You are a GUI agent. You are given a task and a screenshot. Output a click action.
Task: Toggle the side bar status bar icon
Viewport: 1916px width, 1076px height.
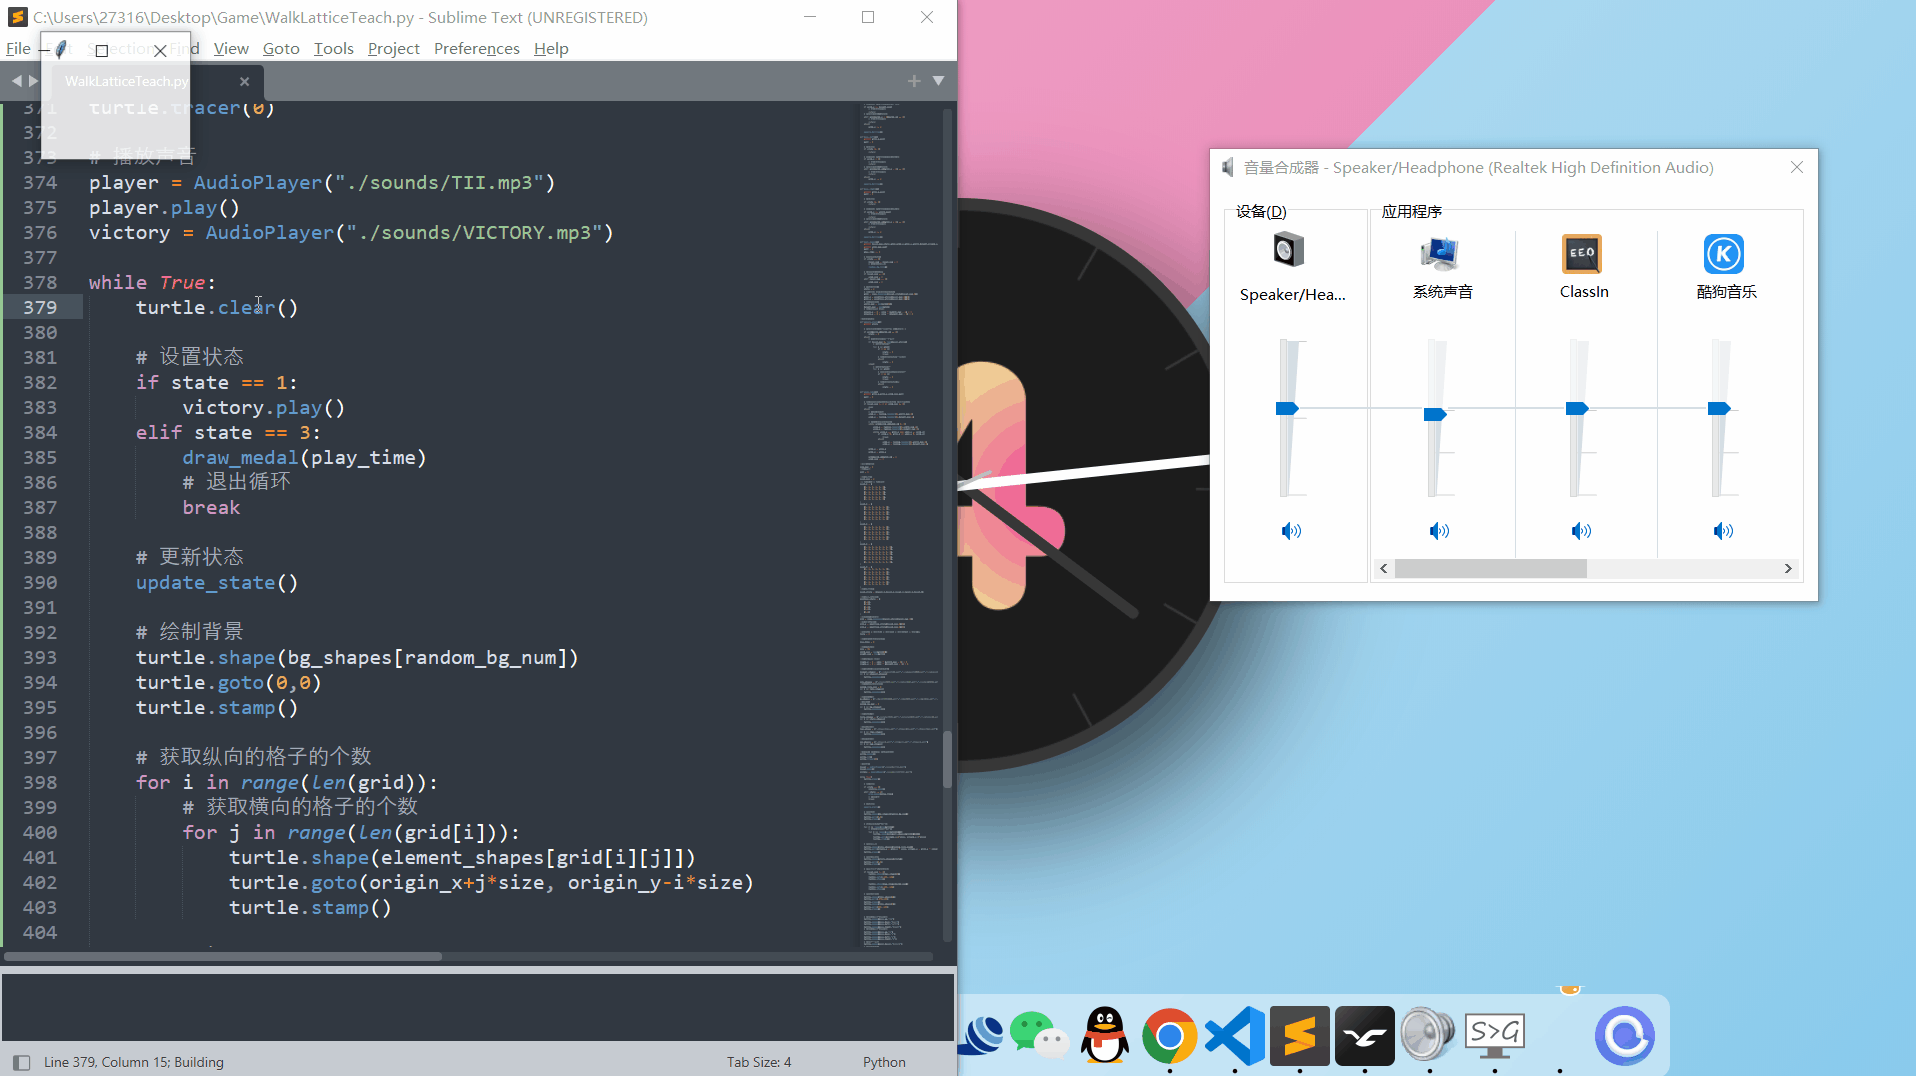[x=21, y=1062]
